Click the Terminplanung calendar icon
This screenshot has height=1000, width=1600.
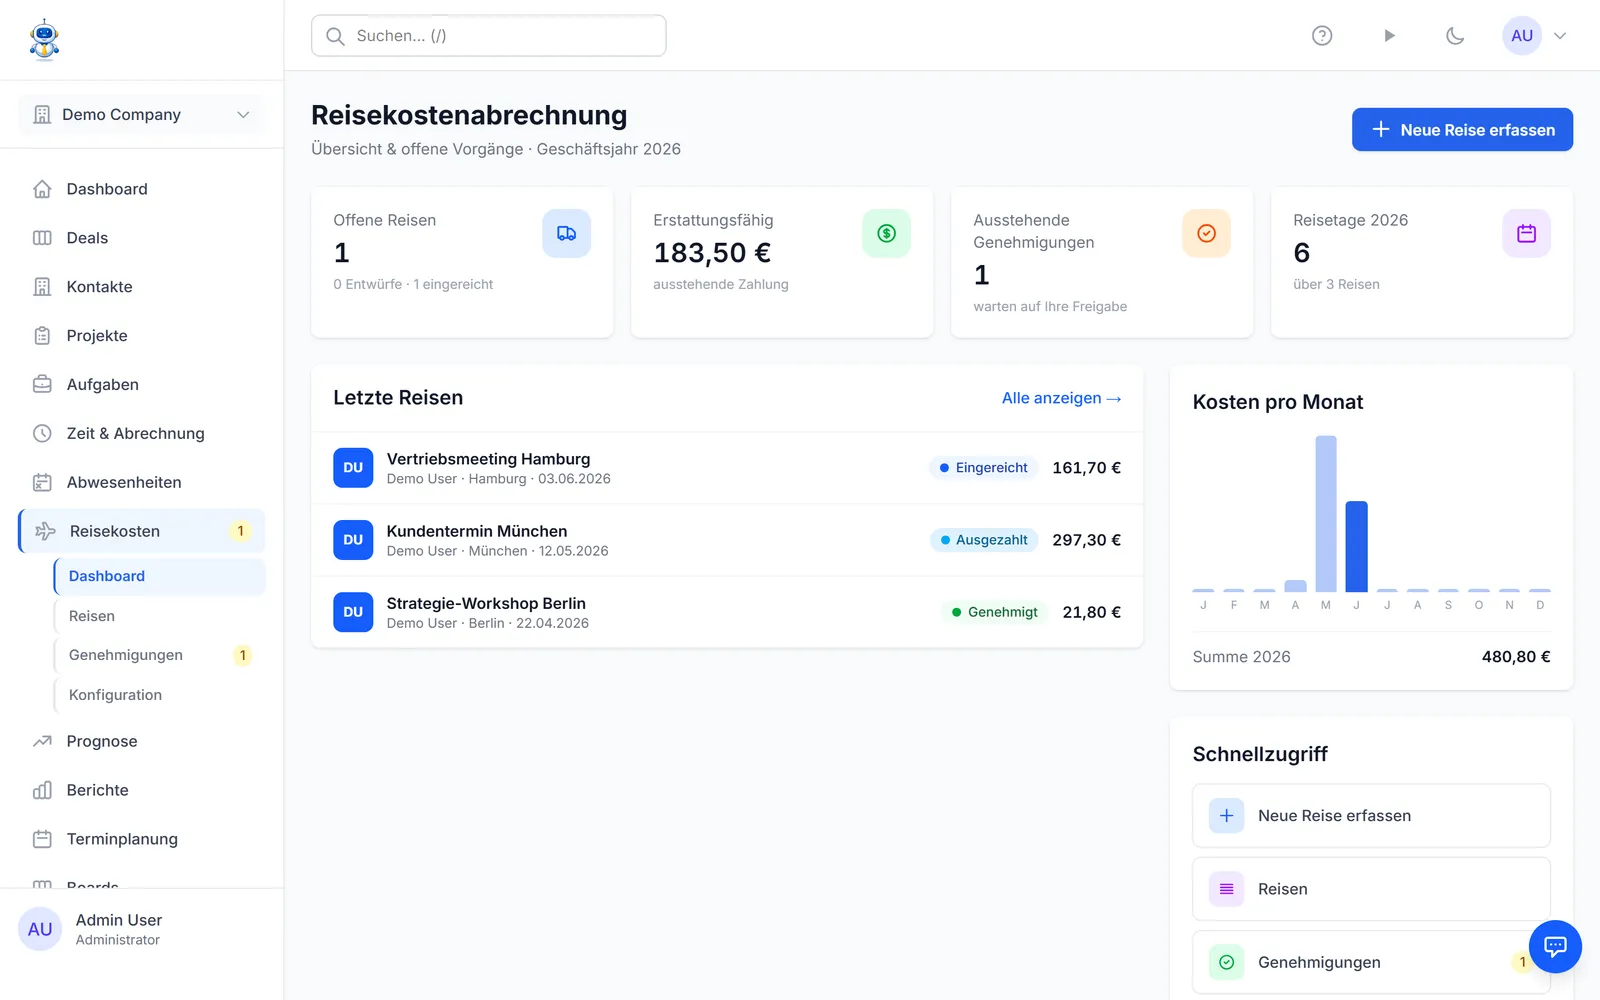tap(42, 839)
